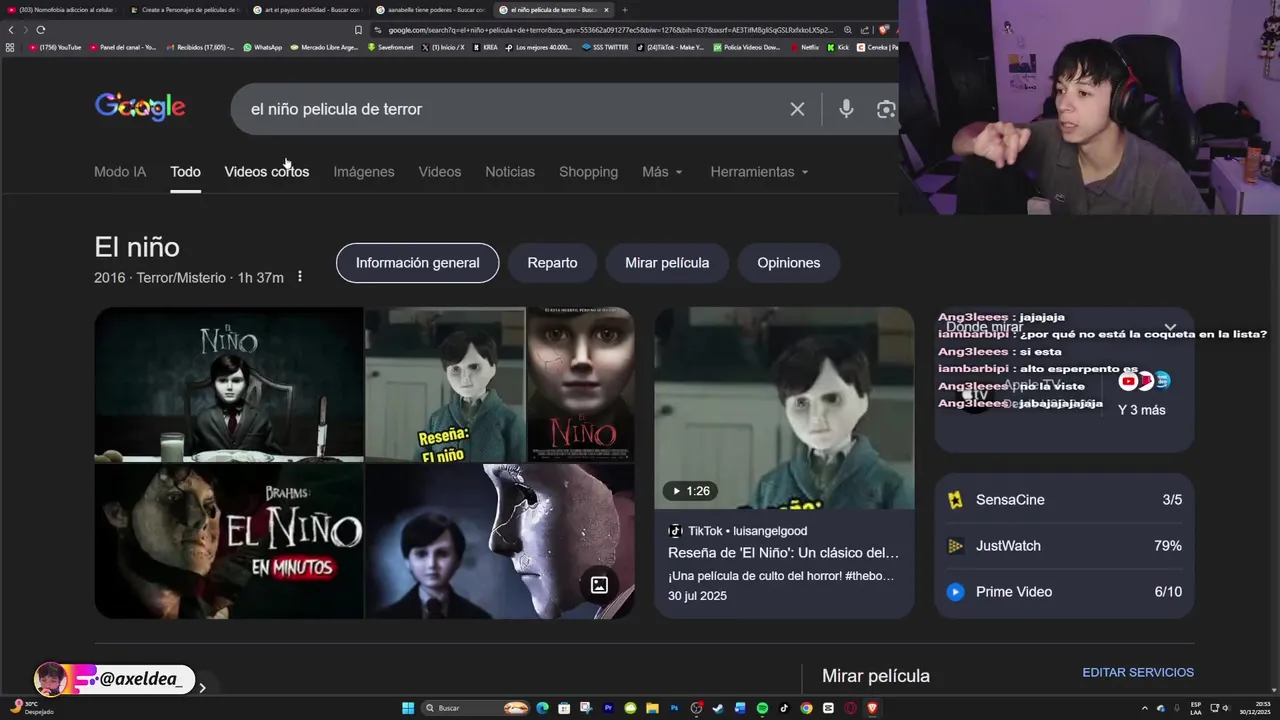Switch to the 'aanabelle tiene poderes' tab

[430, 10]
